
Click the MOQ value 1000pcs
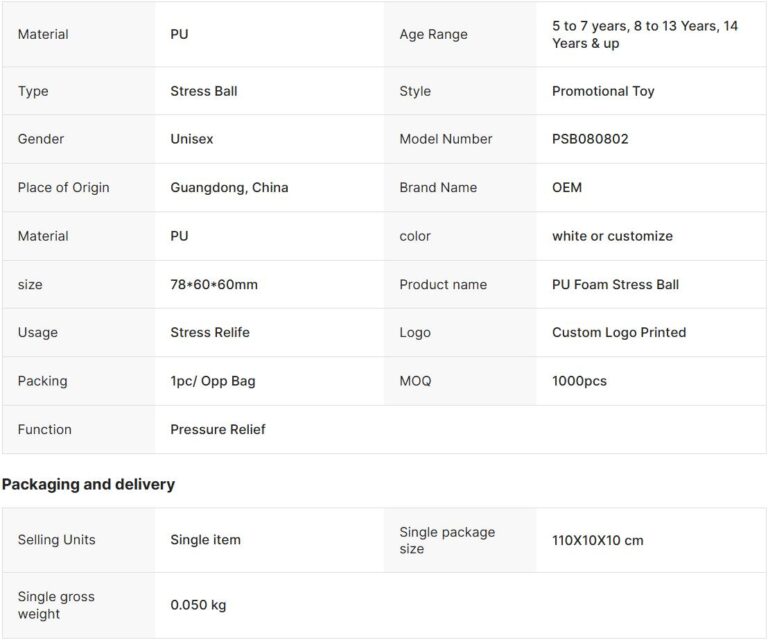pyautogui.click(x=579, y=381)
